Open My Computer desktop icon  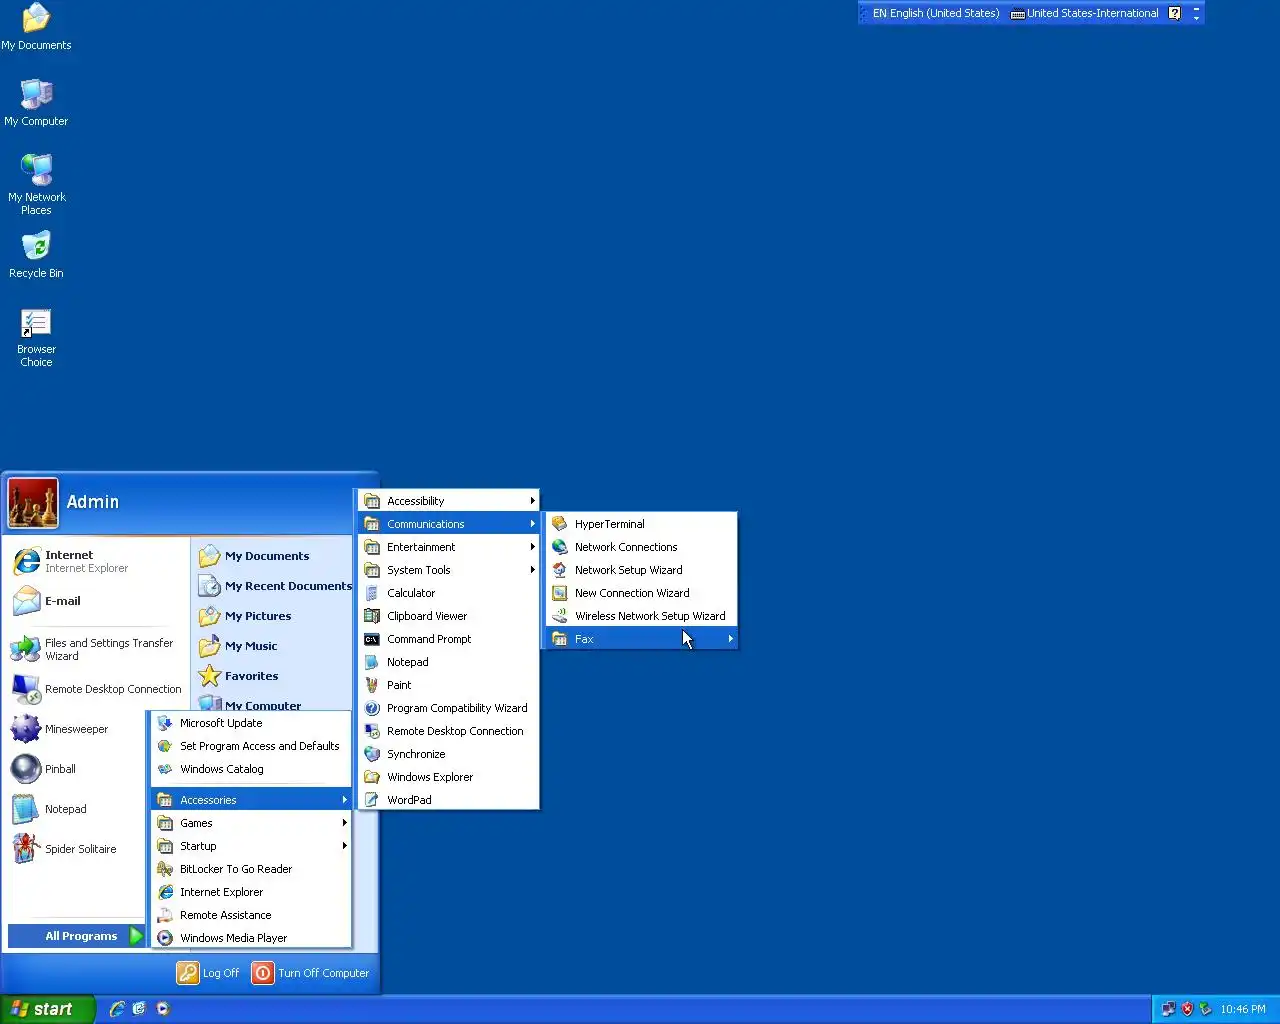point(36,103)
